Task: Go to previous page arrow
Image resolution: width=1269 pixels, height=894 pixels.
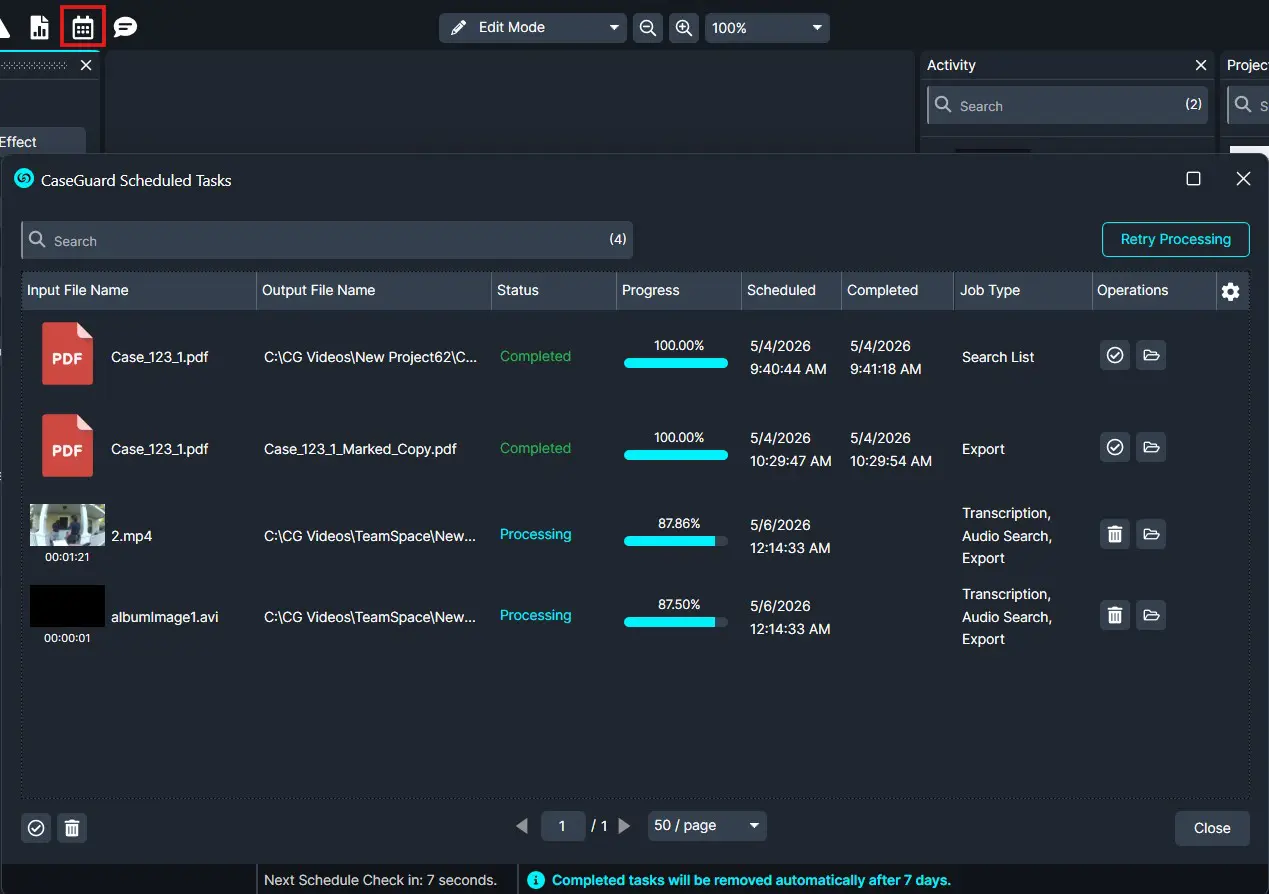Action: pos(521,826)
